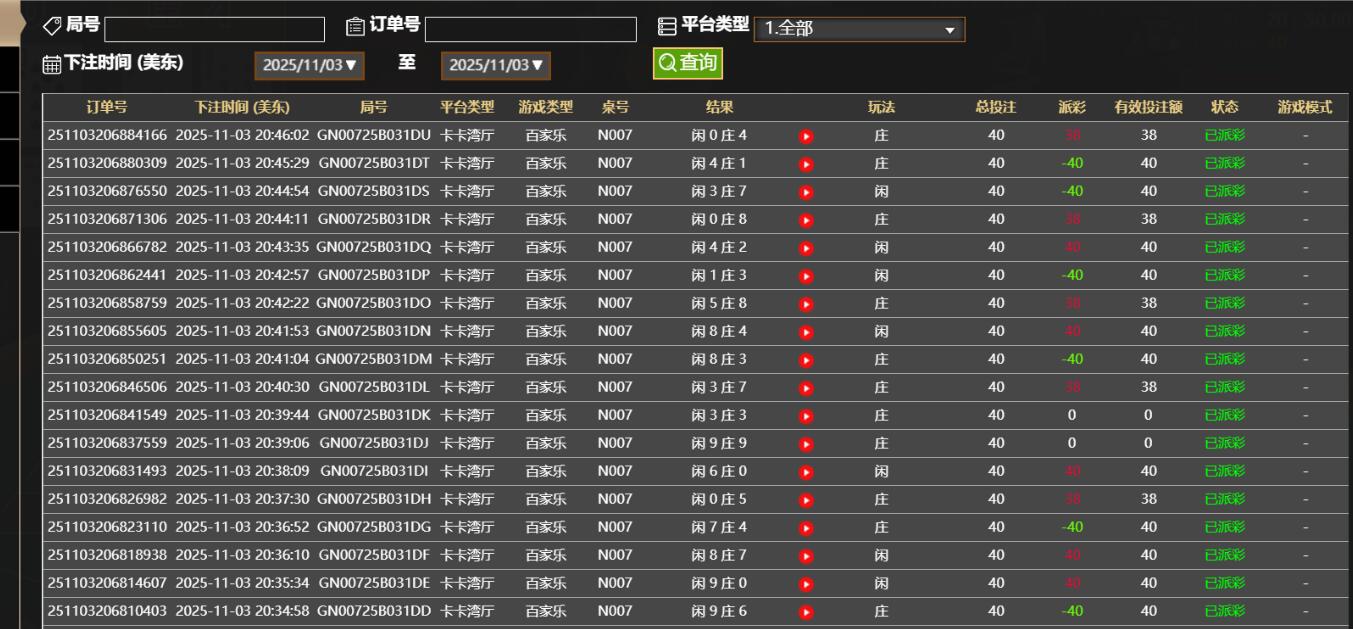The width and height of the screenshot is (1353, 629).
Task: Open video icon for round GN00725B031DJ
Action: [806, 444]
